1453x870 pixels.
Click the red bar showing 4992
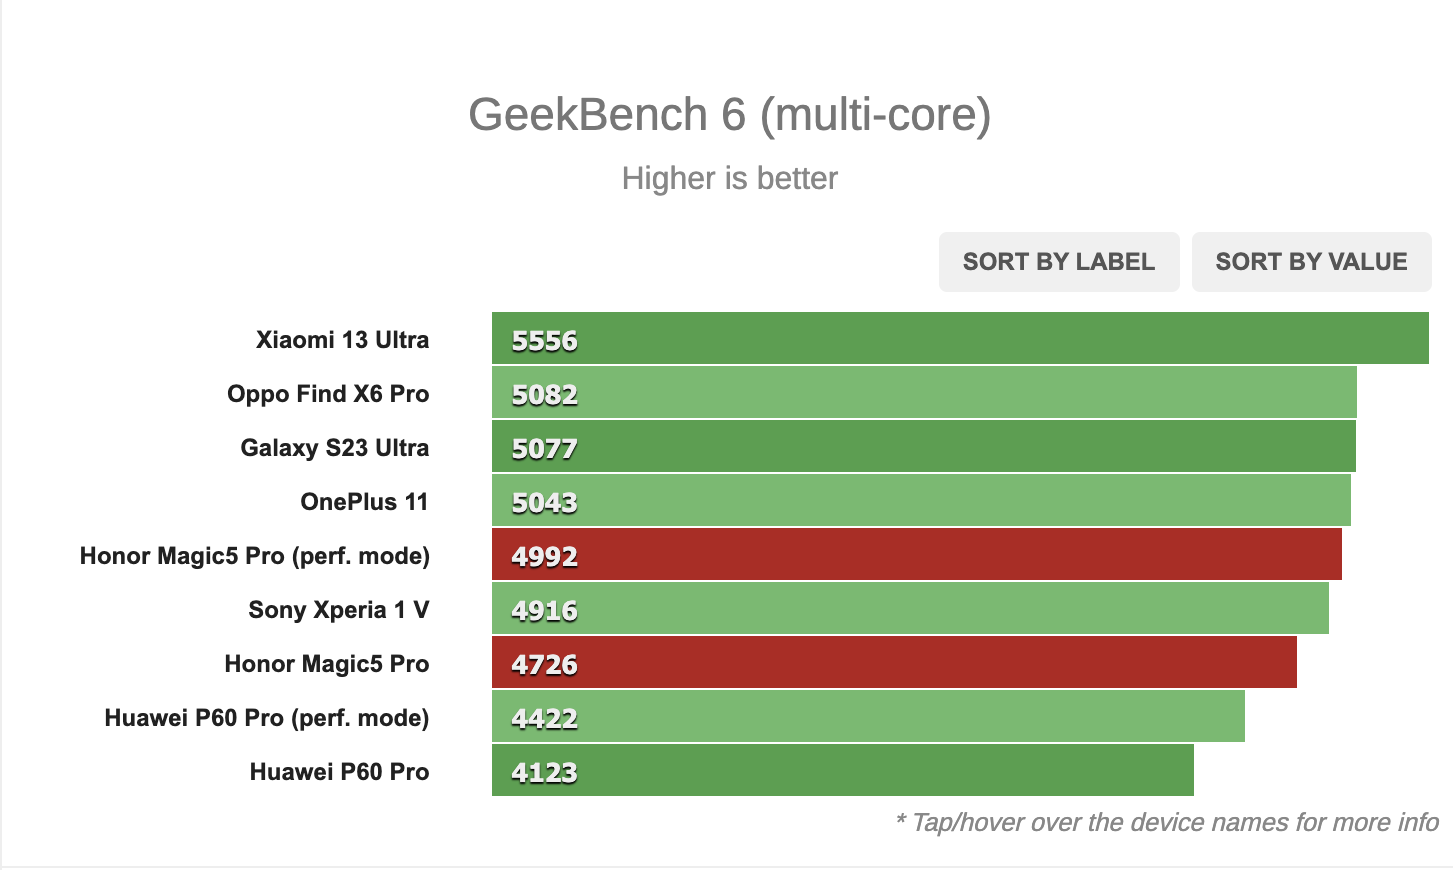pos(917,554)
